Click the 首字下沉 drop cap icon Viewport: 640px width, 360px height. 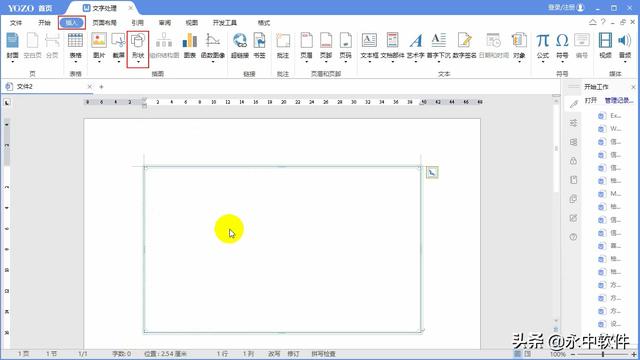pos(438,41)
